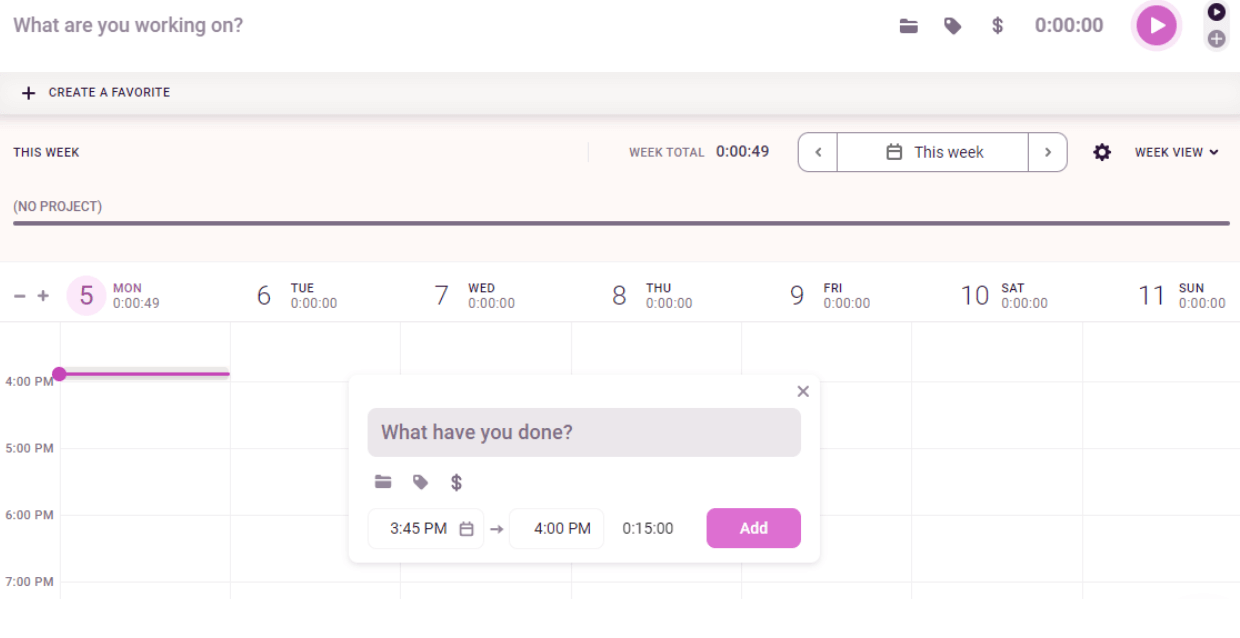
Task: Close the time entry popup
Action: pyautogui.click(x=803, y=391)
